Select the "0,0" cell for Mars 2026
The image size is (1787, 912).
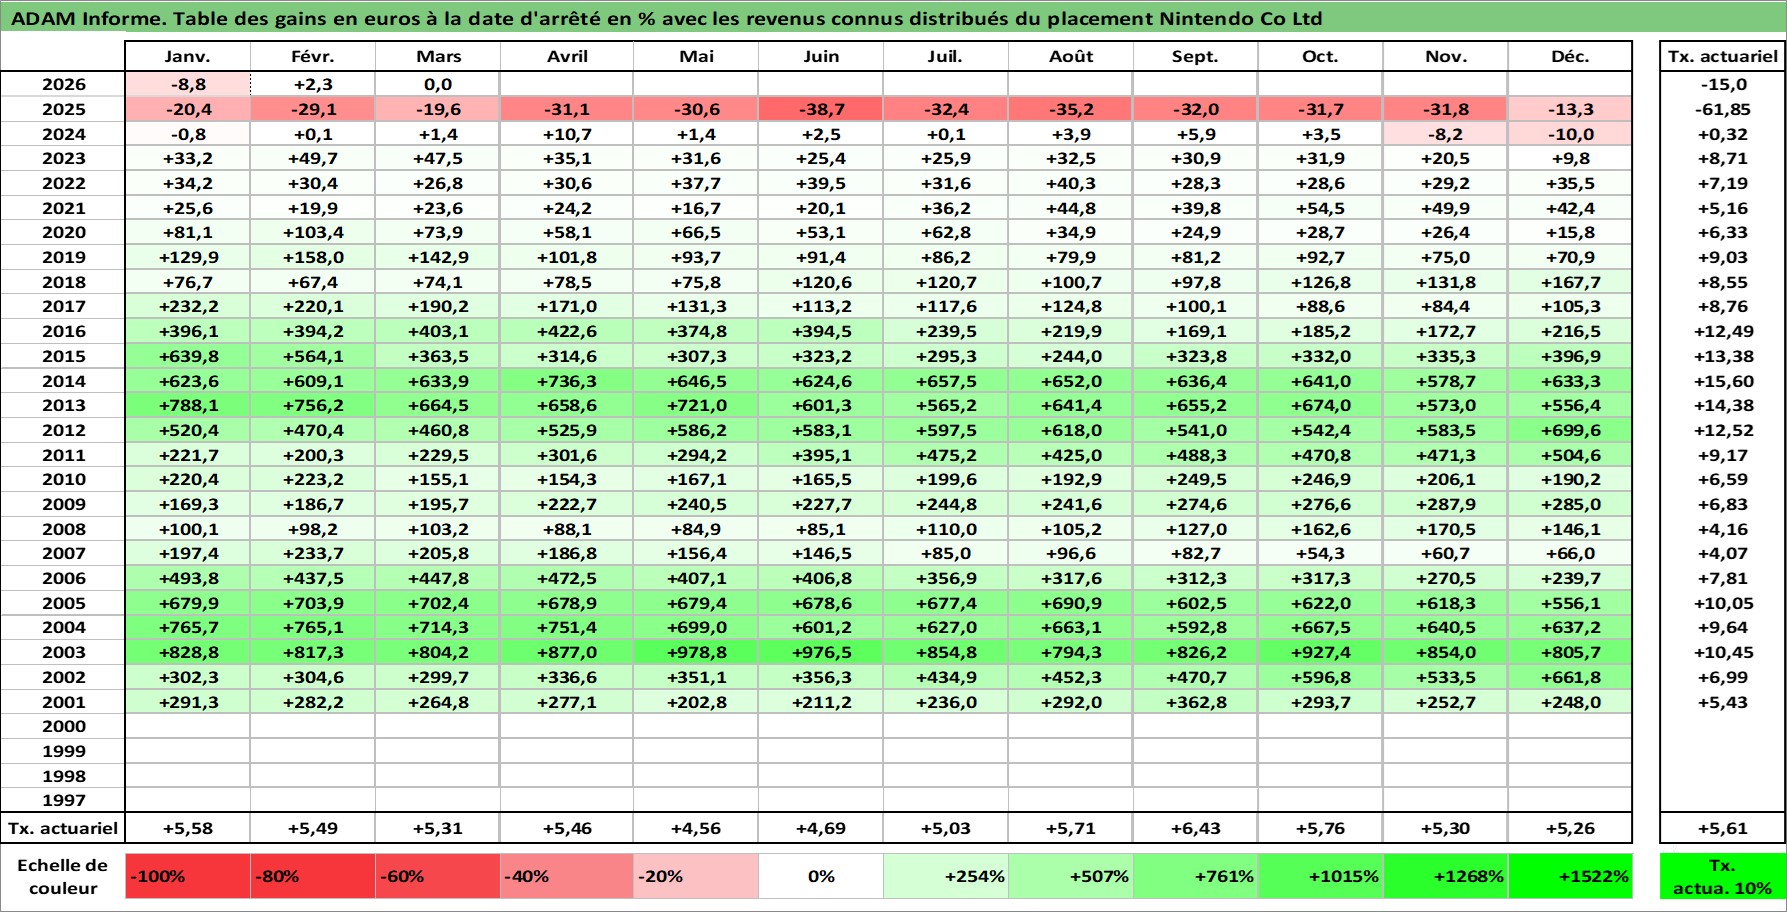pos(437,85)
